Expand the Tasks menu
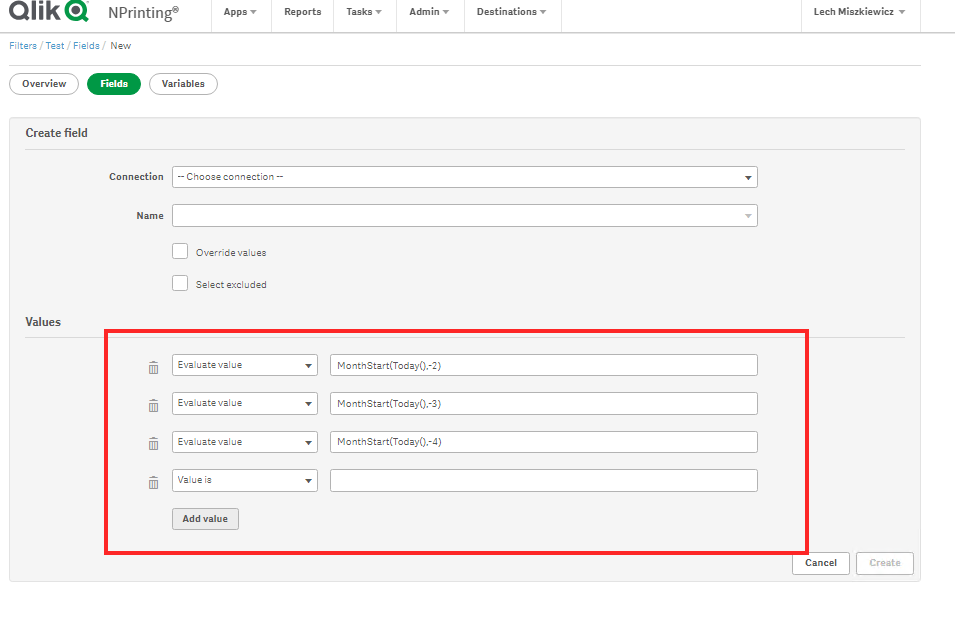Viewport: 955px width, 632px height. tap(364, 12)
